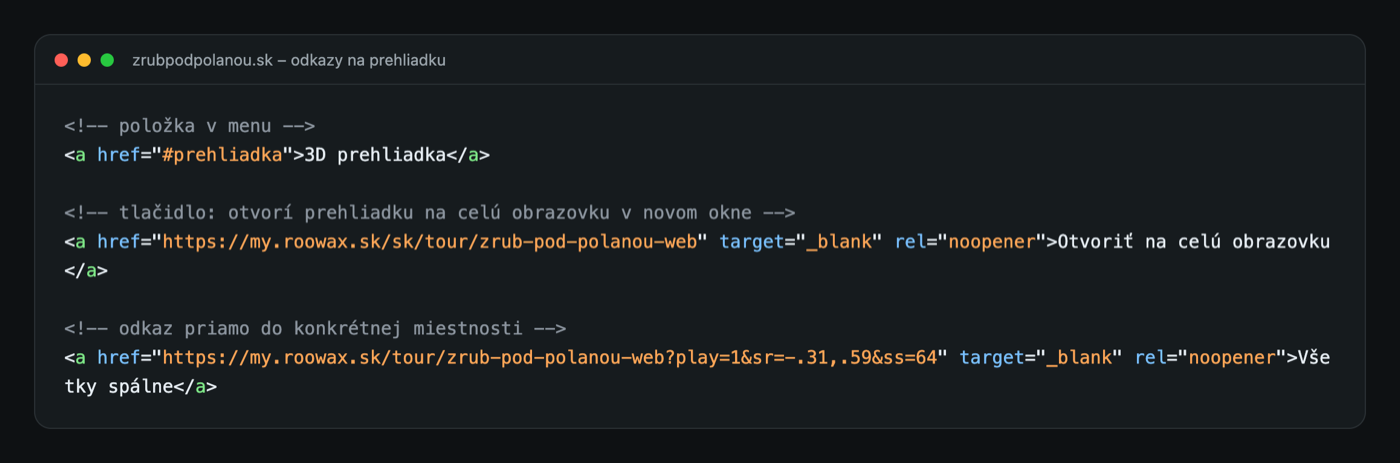Click the 'href' attribute before '#prehliadka'
Screen dimensions: 1400x463
point(118,155)
